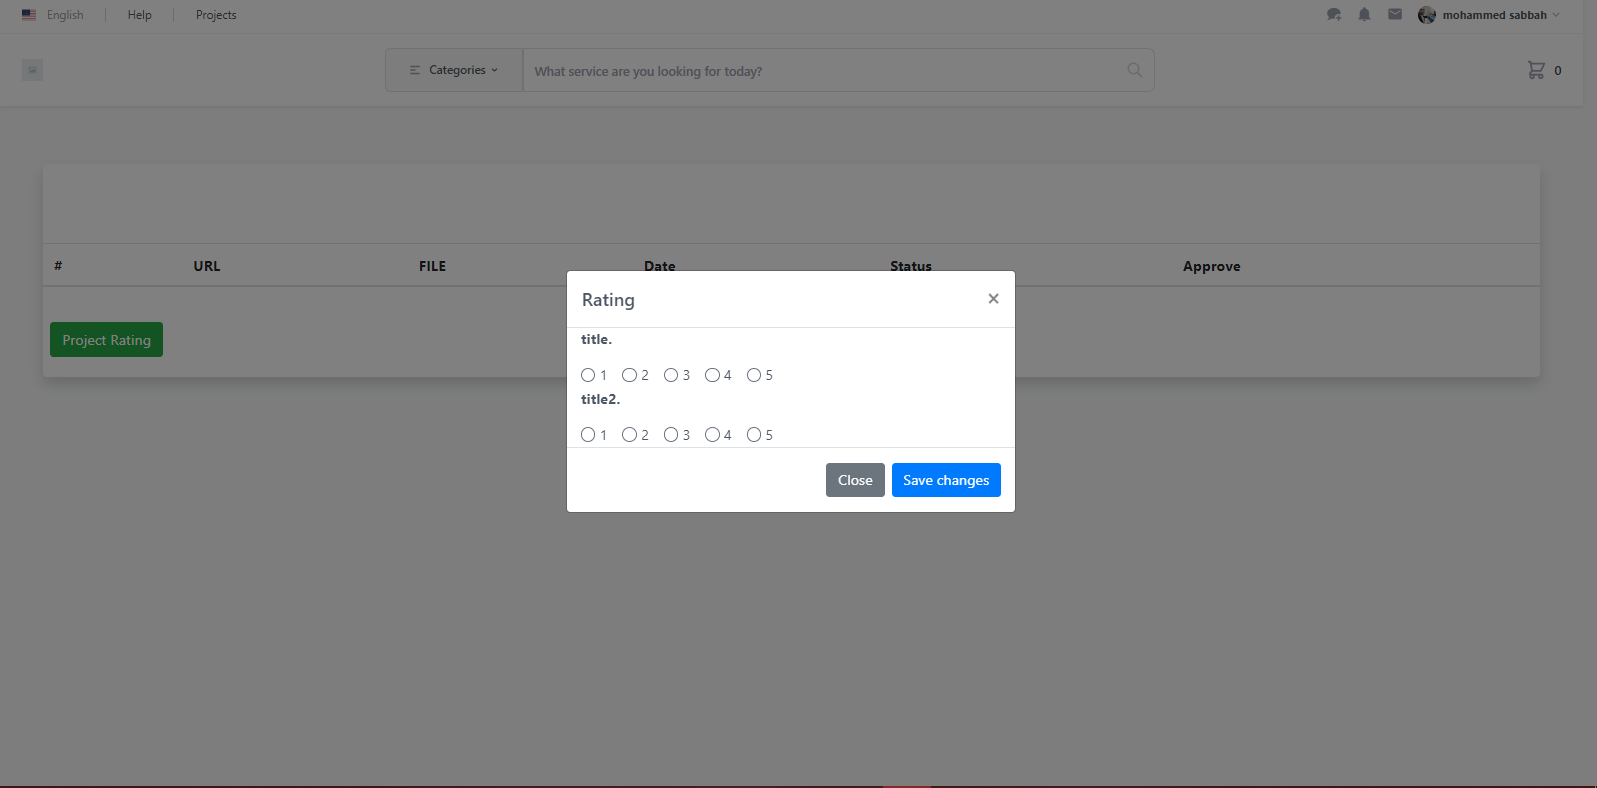
Task: Focus the service search input field
Action: pos(820,71)
